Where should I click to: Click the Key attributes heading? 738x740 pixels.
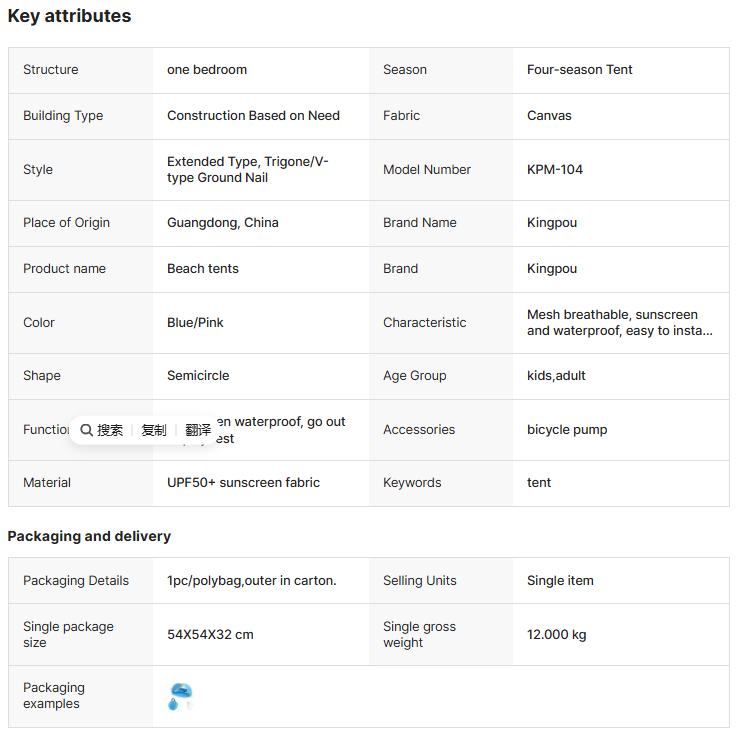(x=69, y=16)
